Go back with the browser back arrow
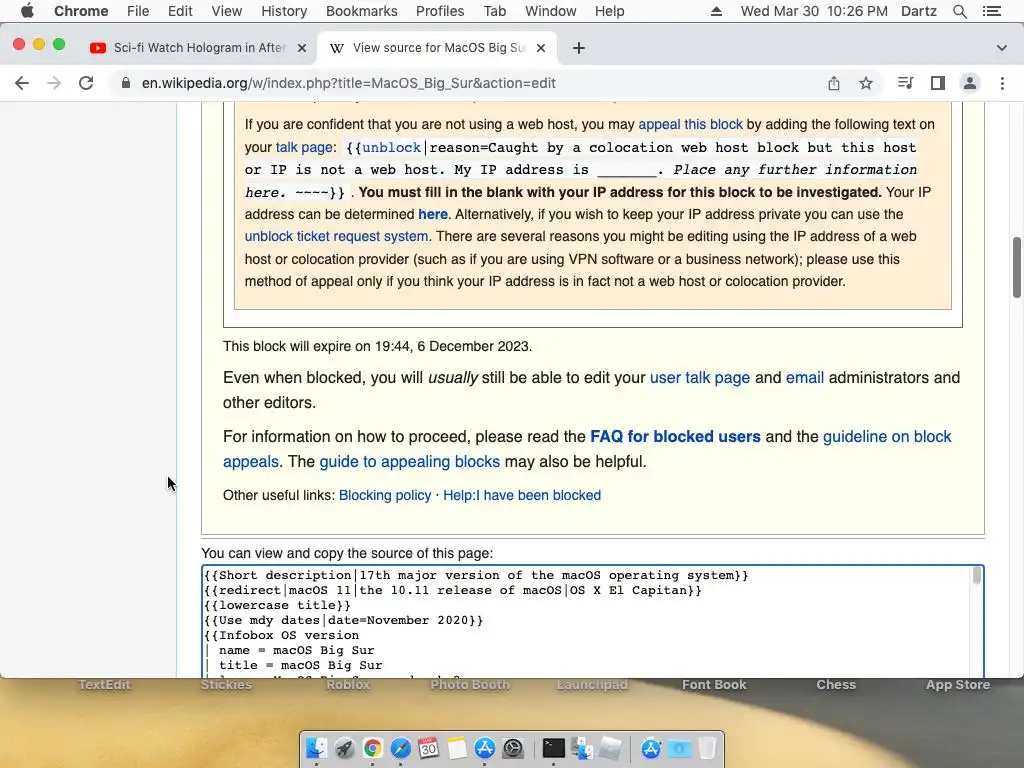 [x=22, y=83]
